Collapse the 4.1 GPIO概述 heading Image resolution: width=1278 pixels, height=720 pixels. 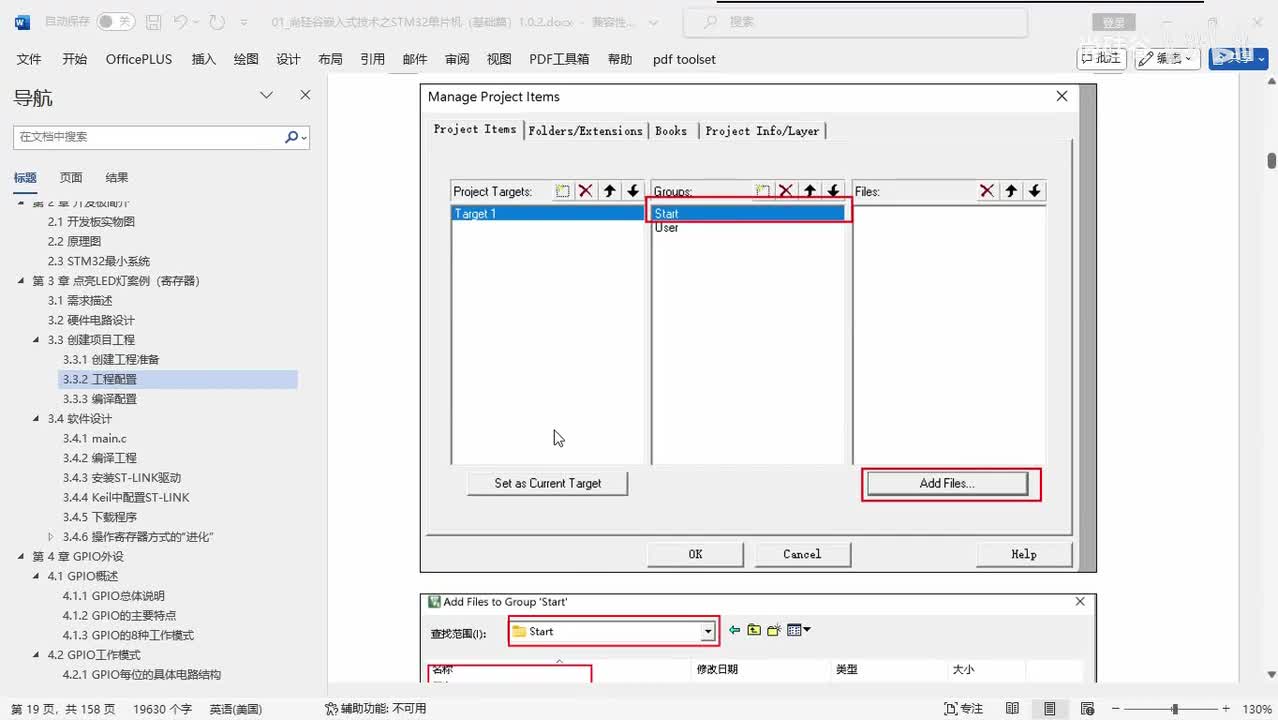pyautogui.click(x=36, y=576)
